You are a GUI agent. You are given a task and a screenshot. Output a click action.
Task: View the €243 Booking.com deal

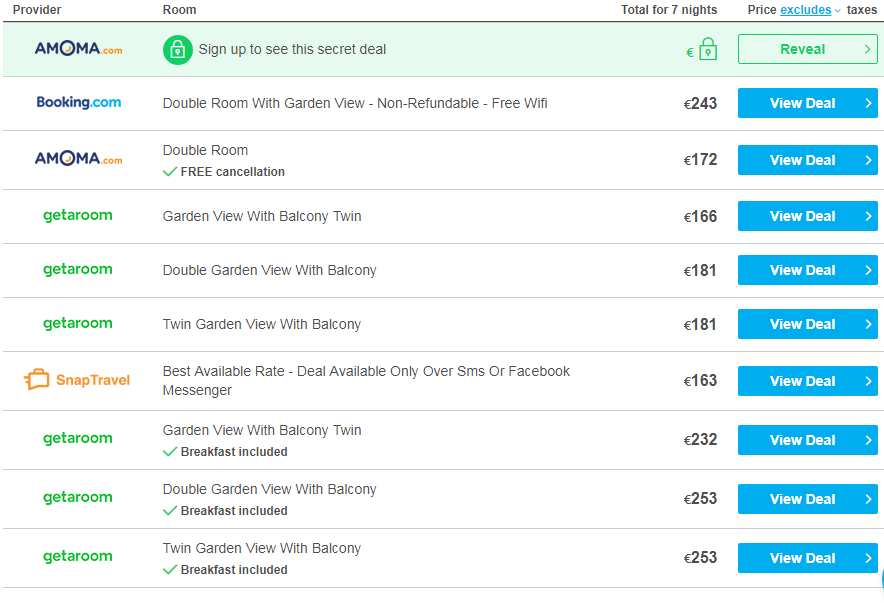(x=807, y=103)
